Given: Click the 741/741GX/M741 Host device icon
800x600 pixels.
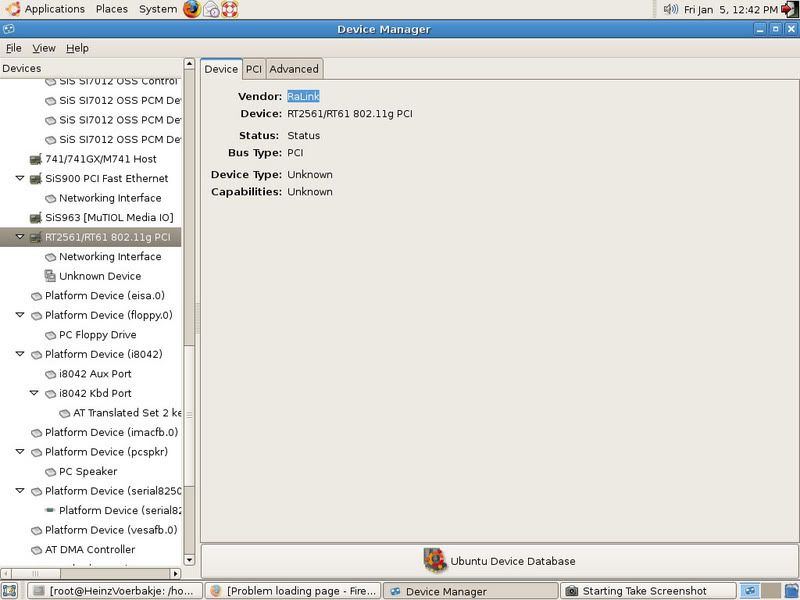Looking at the screenshot, I should pyautogui.click(x=36, y=159).
